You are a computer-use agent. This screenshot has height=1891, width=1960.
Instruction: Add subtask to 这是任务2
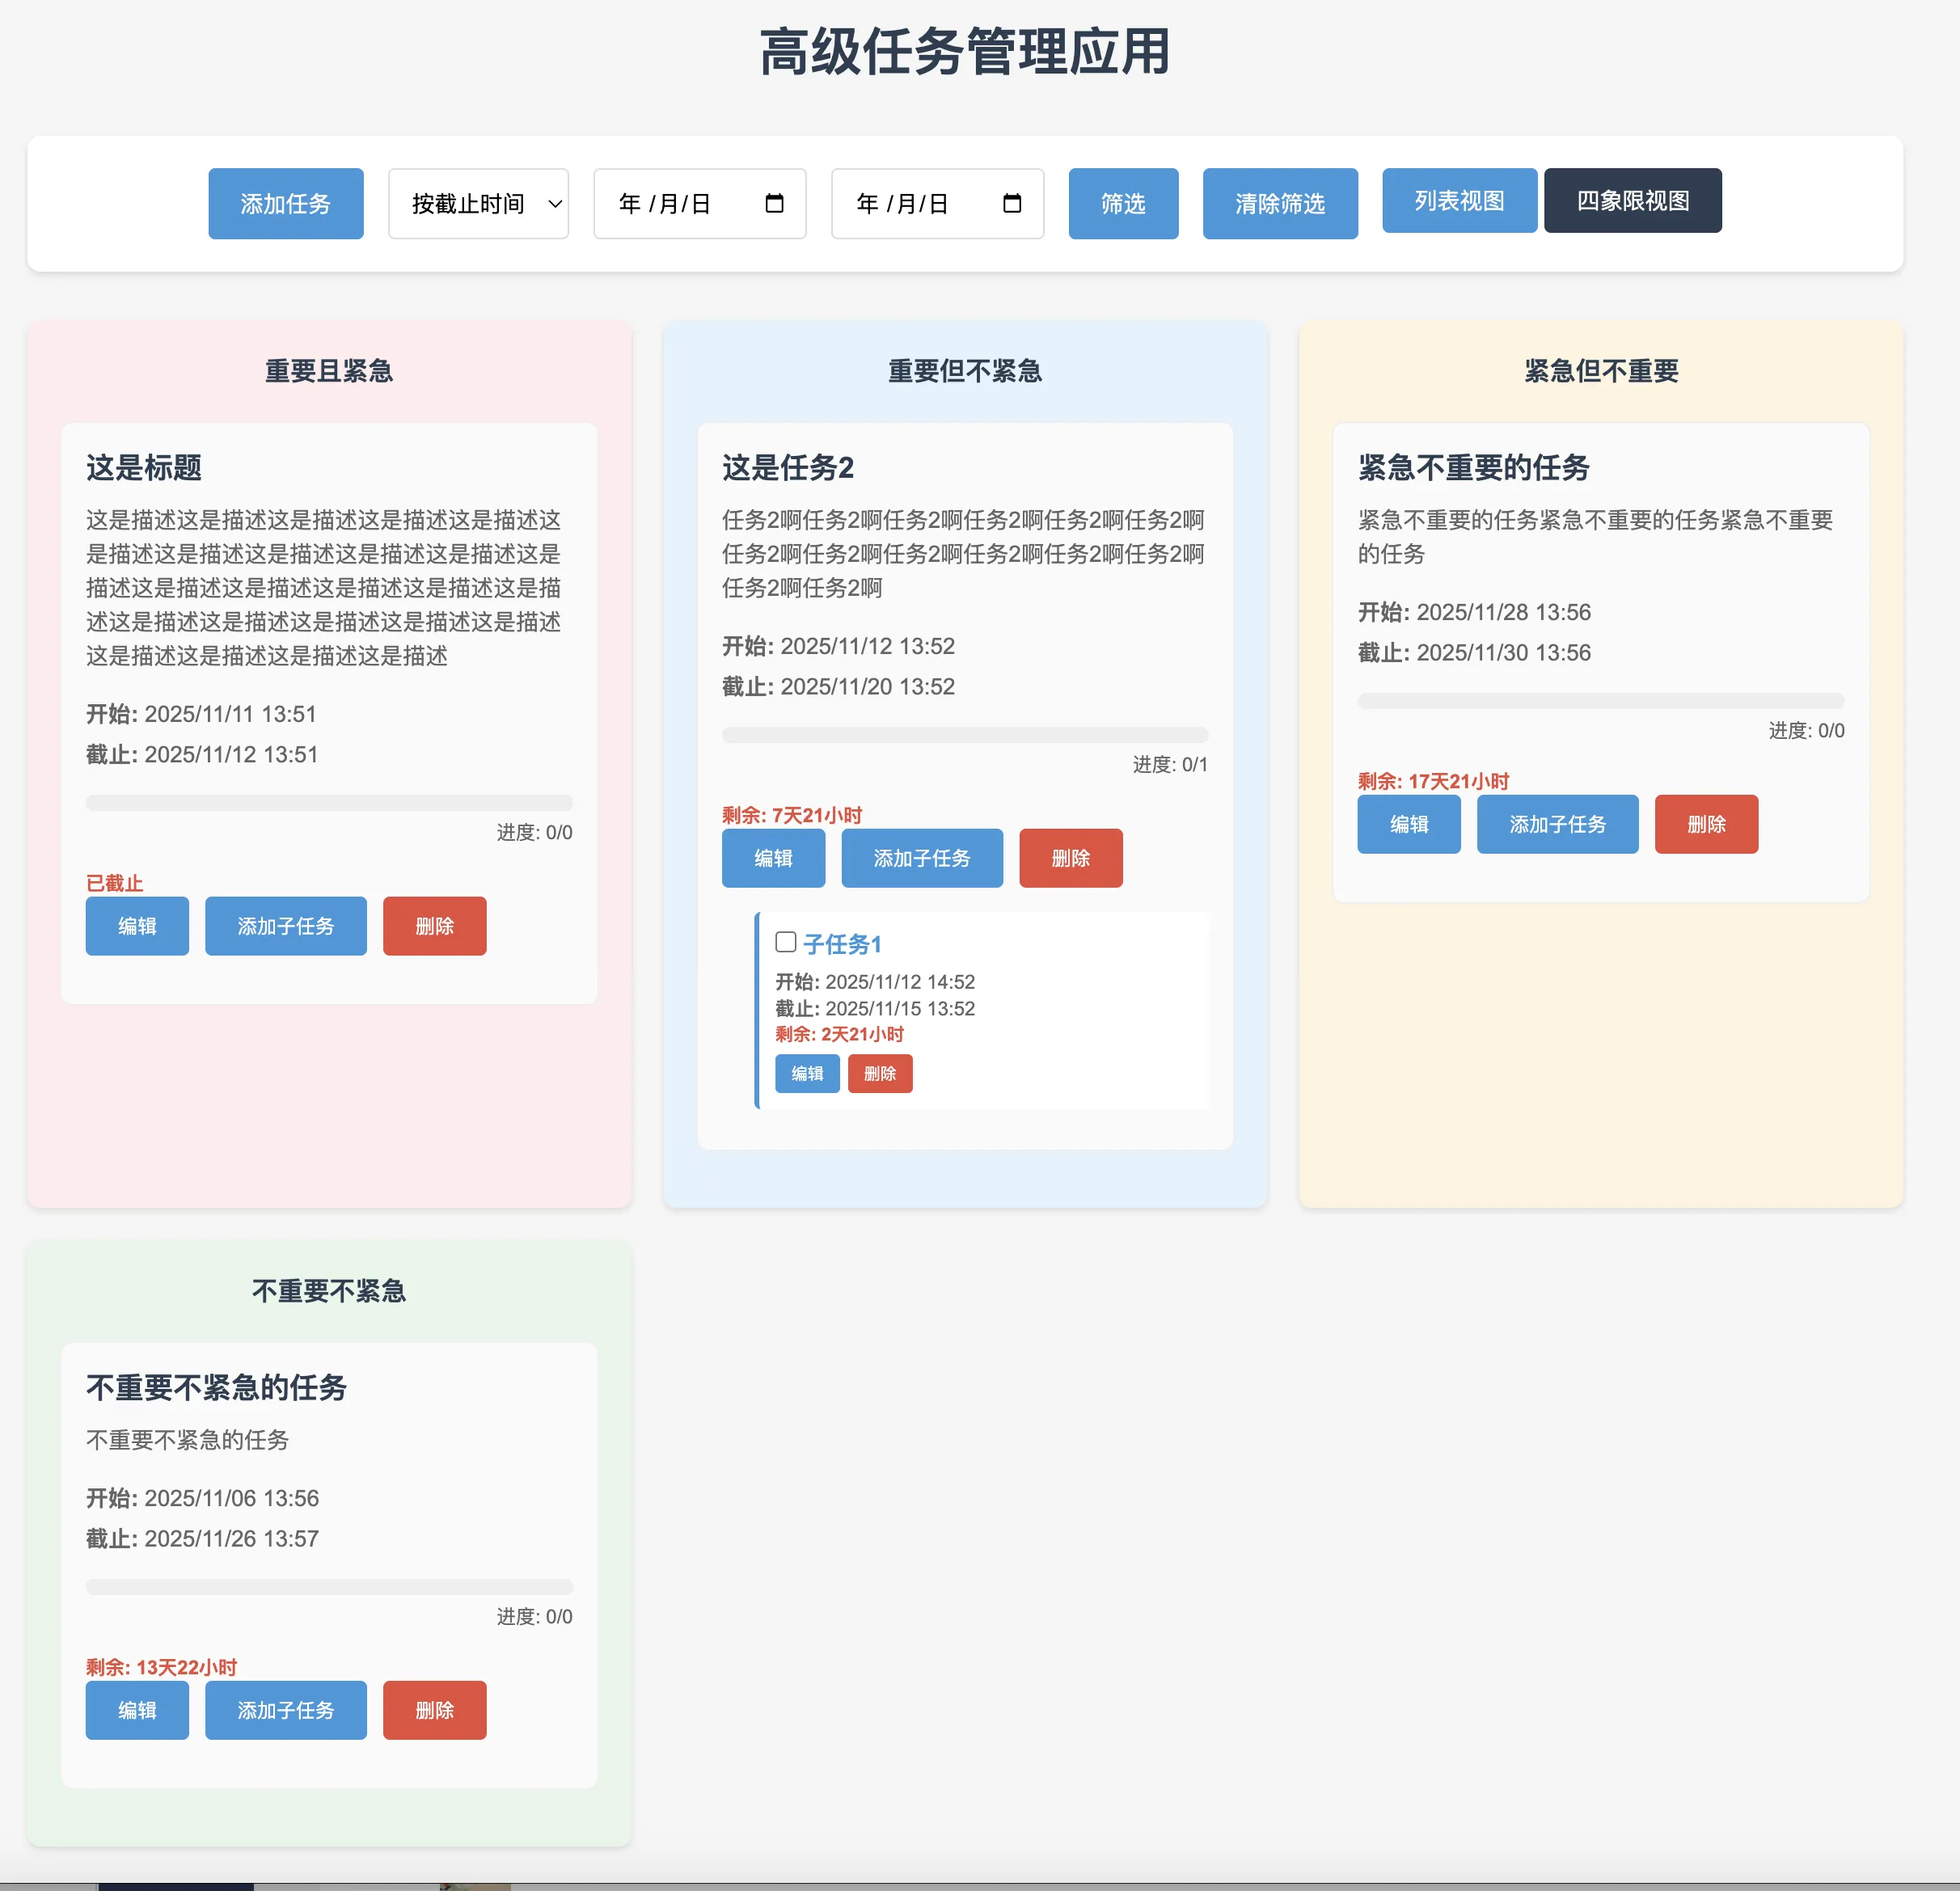coord(921,858)
